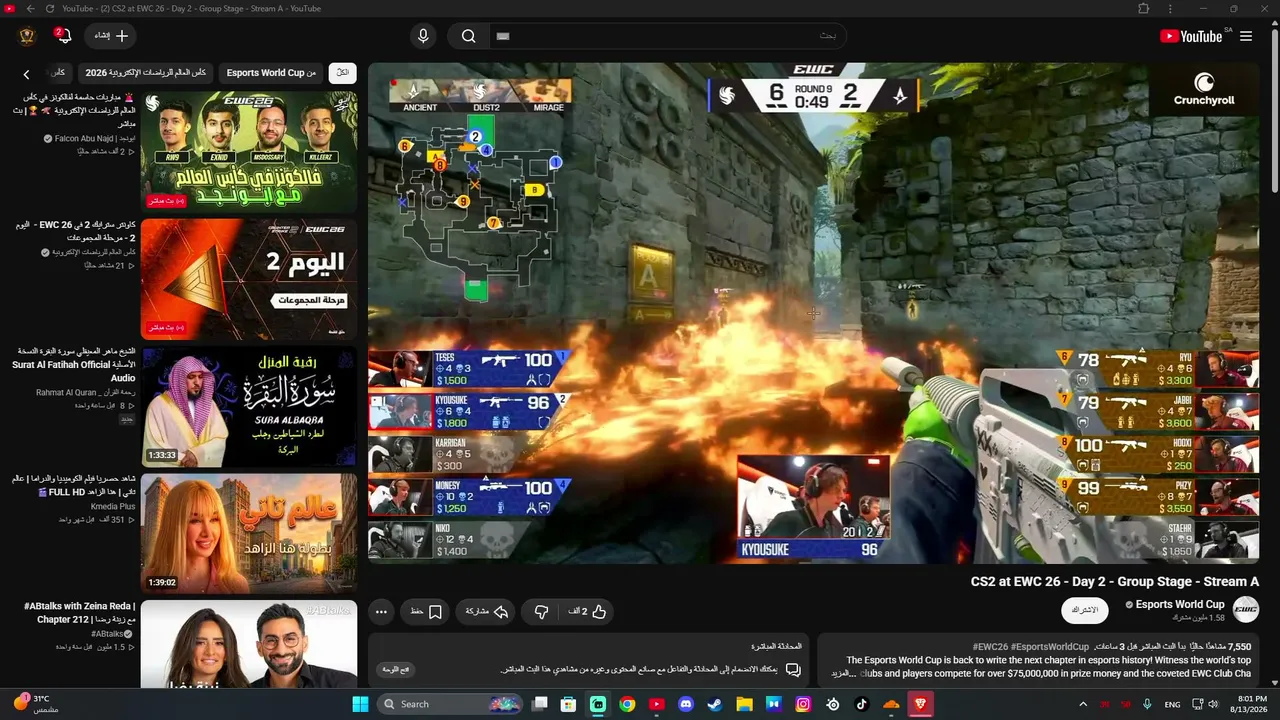Open ABtalks with Zeina Reda thumbnail
This screenshot has width=1280, height=720.
[249, 644]
